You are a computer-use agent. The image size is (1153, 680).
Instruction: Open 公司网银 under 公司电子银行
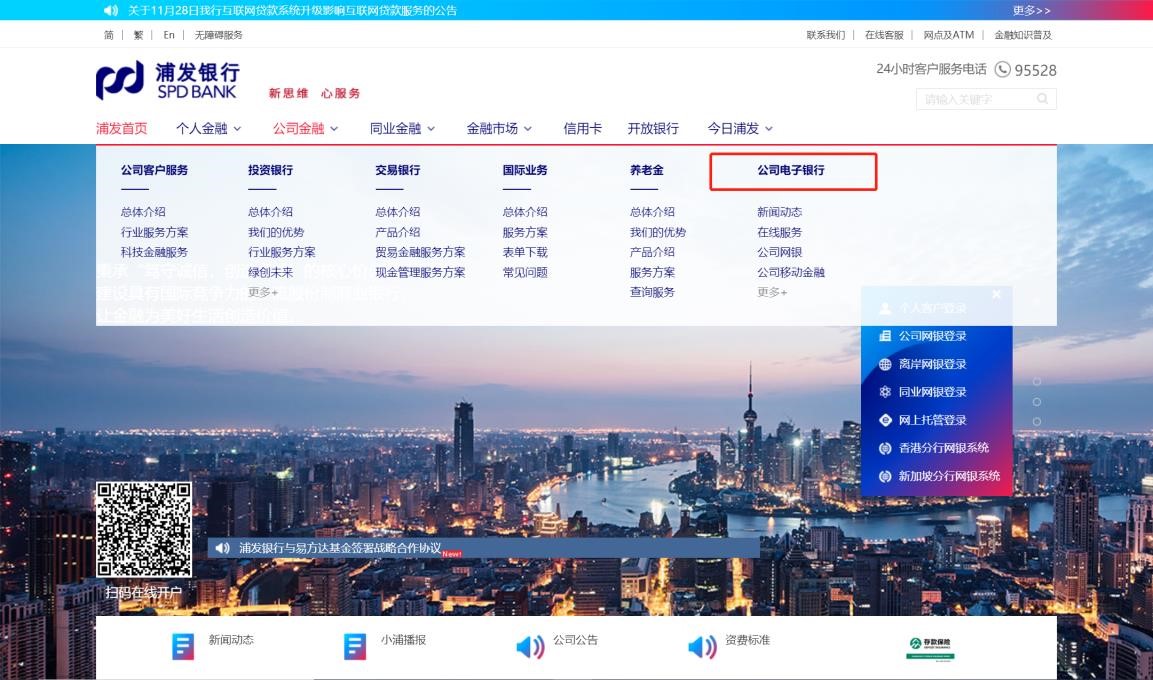[779, 252]
